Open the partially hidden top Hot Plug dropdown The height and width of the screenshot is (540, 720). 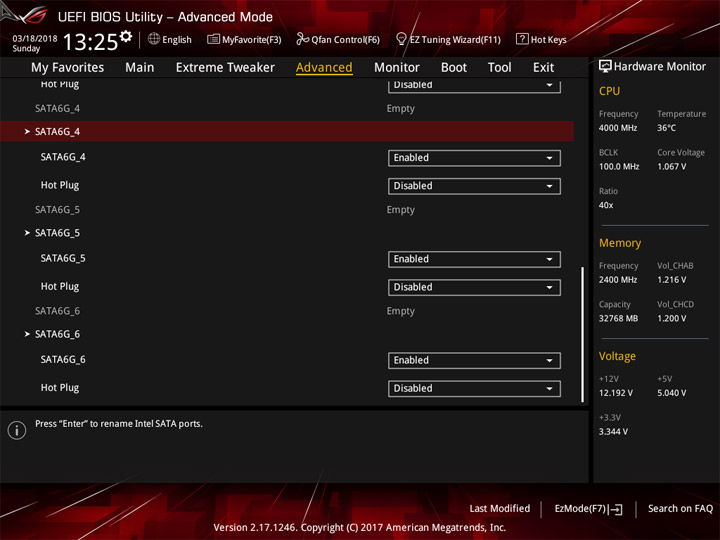(474, 86)
